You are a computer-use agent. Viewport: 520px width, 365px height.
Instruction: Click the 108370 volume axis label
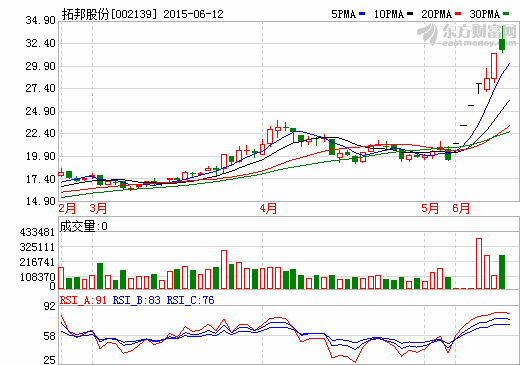pyautogui.click(x=37, y=277)
